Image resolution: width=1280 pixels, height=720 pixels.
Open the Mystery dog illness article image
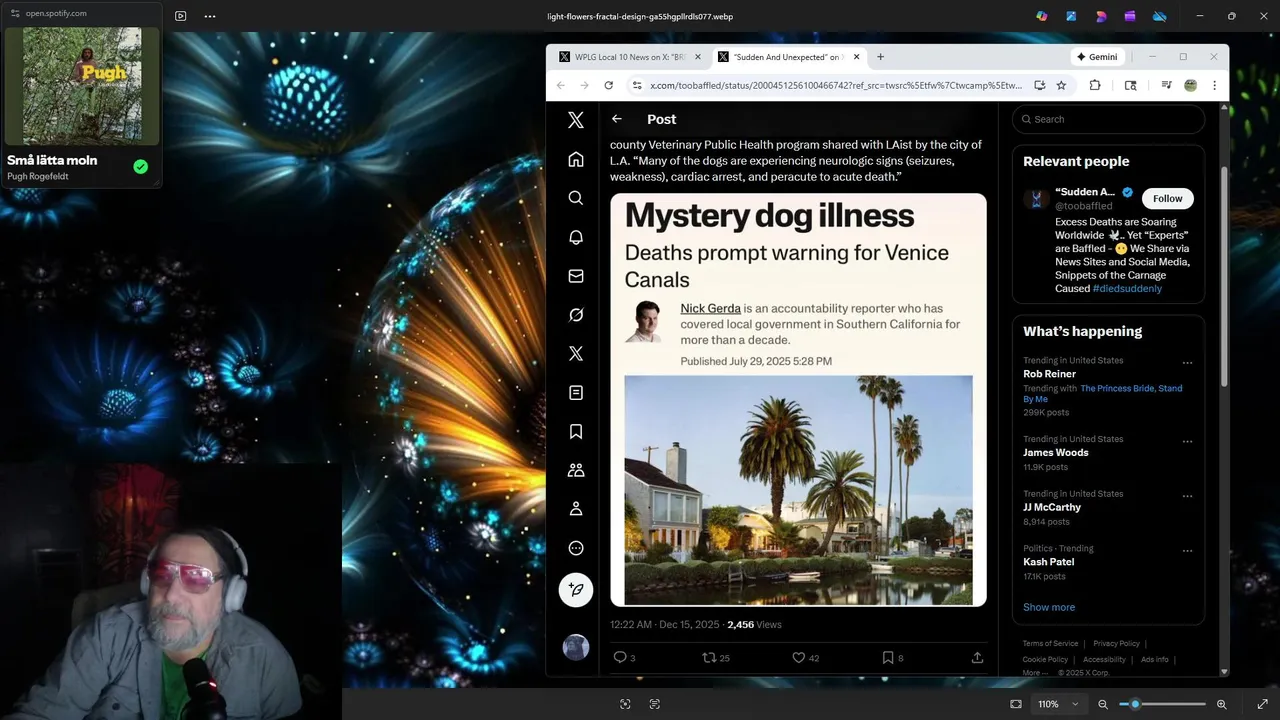[798, 400]
